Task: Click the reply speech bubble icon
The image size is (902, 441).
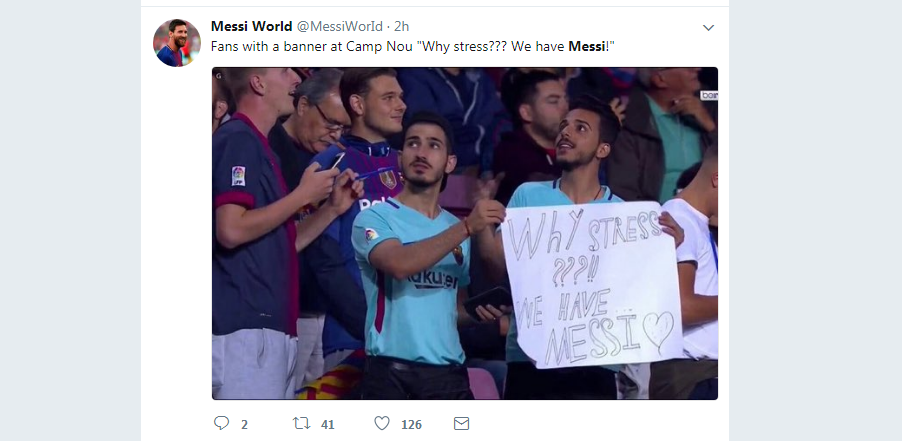Action: pos(222,424)
